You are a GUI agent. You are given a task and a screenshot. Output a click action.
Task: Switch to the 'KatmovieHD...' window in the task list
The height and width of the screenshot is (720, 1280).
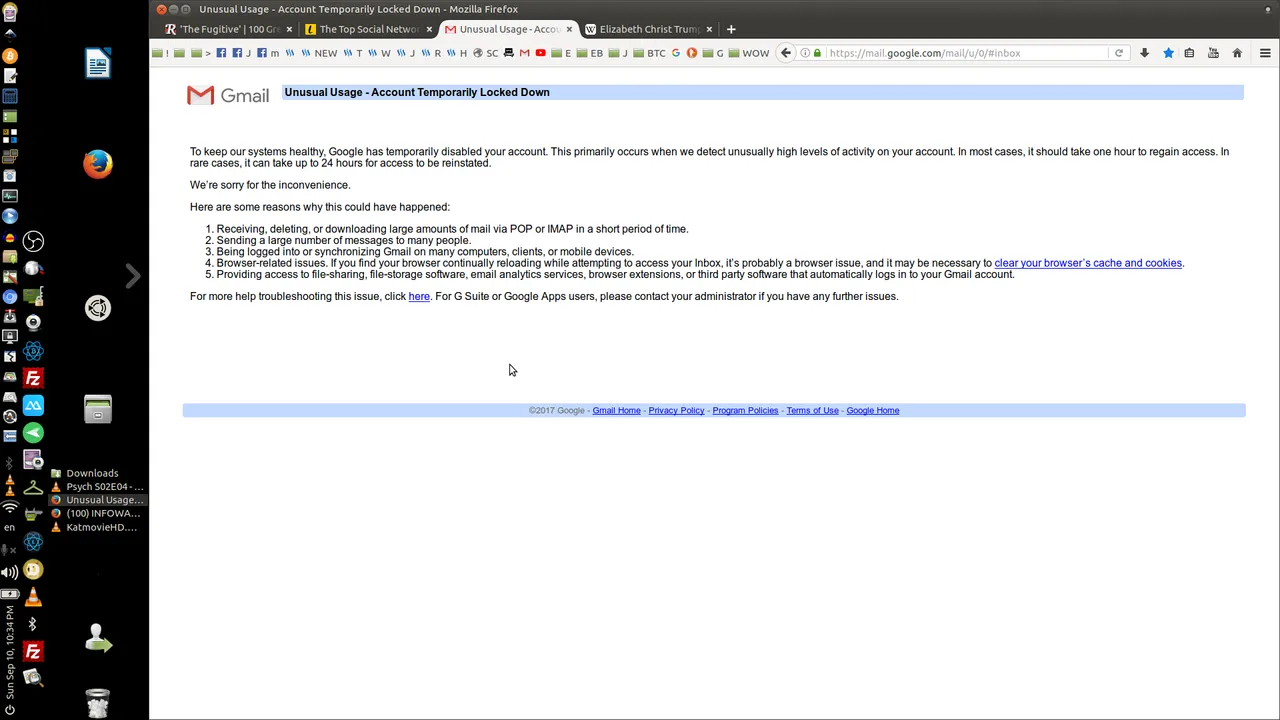(x=96, y=527)
